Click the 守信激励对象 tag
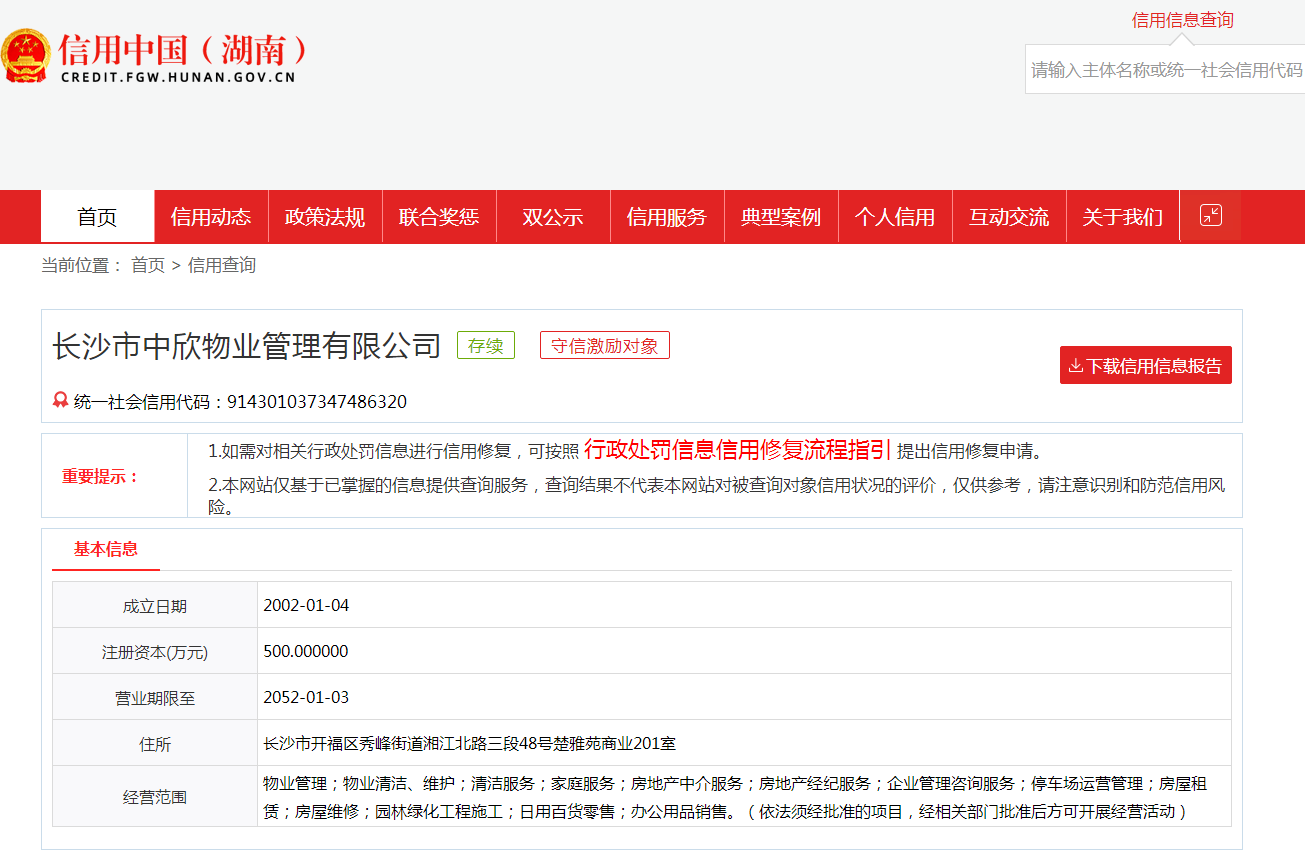Screen dimensions: 1305x855 (x=604, y=346)
